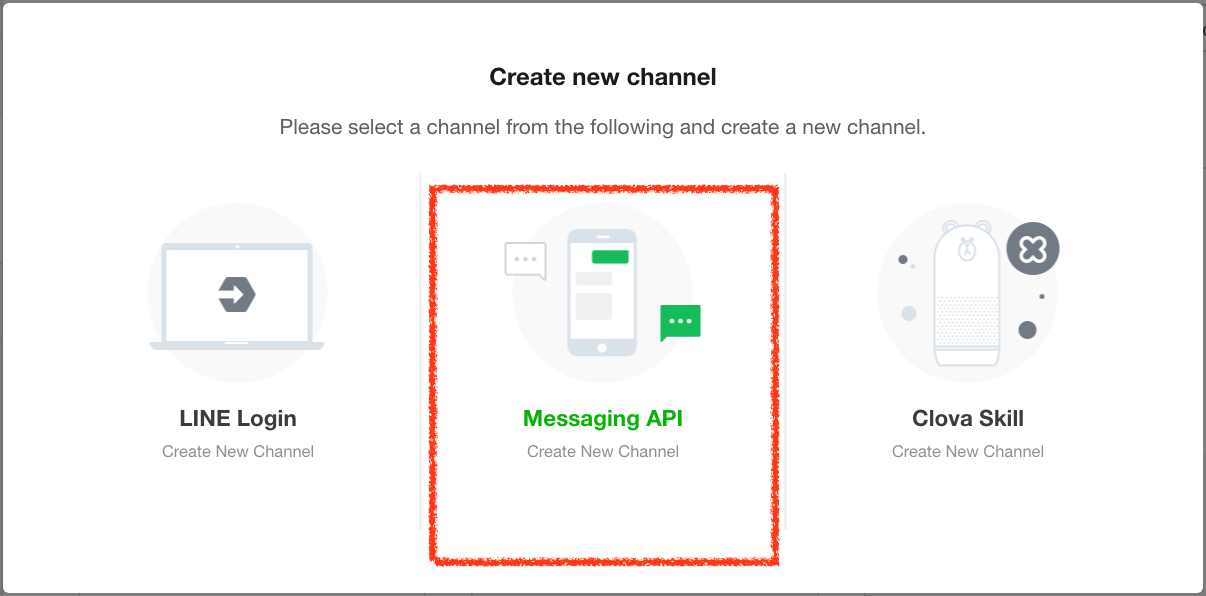Screen dimensions: 1206x596
Task: Click the Create new channel dialog title
Action: click(x=602, y=76)
